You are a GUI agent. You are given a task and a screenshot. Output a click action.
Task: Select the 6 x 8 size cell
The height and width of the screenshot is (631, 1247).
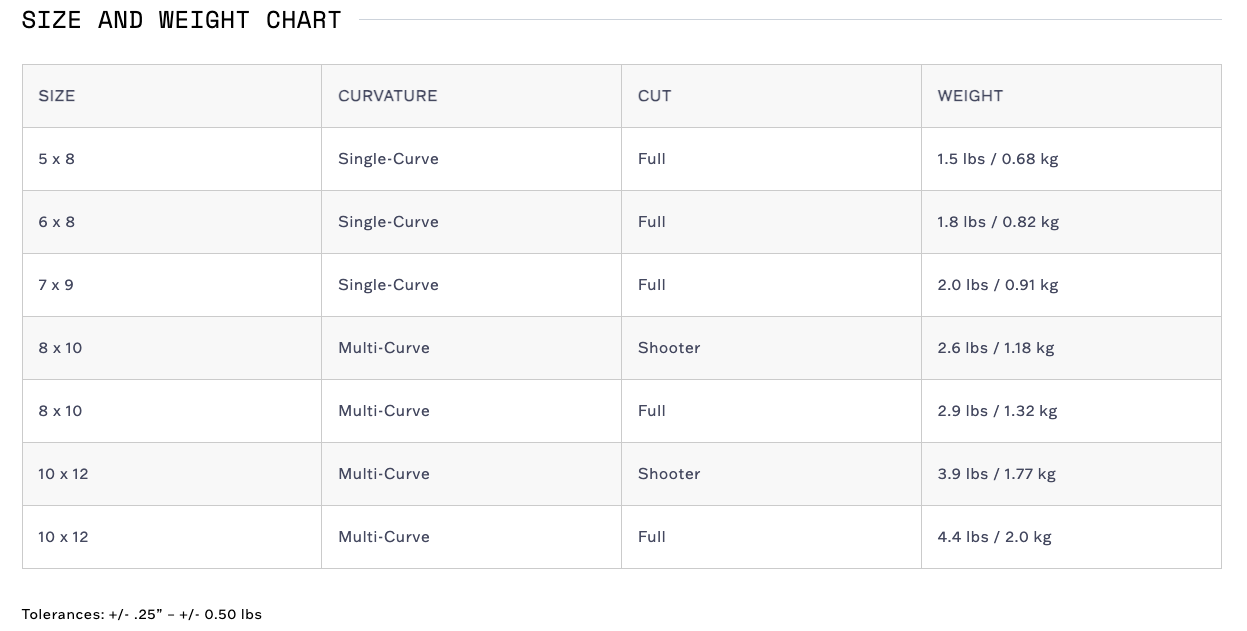coord(57,222)
